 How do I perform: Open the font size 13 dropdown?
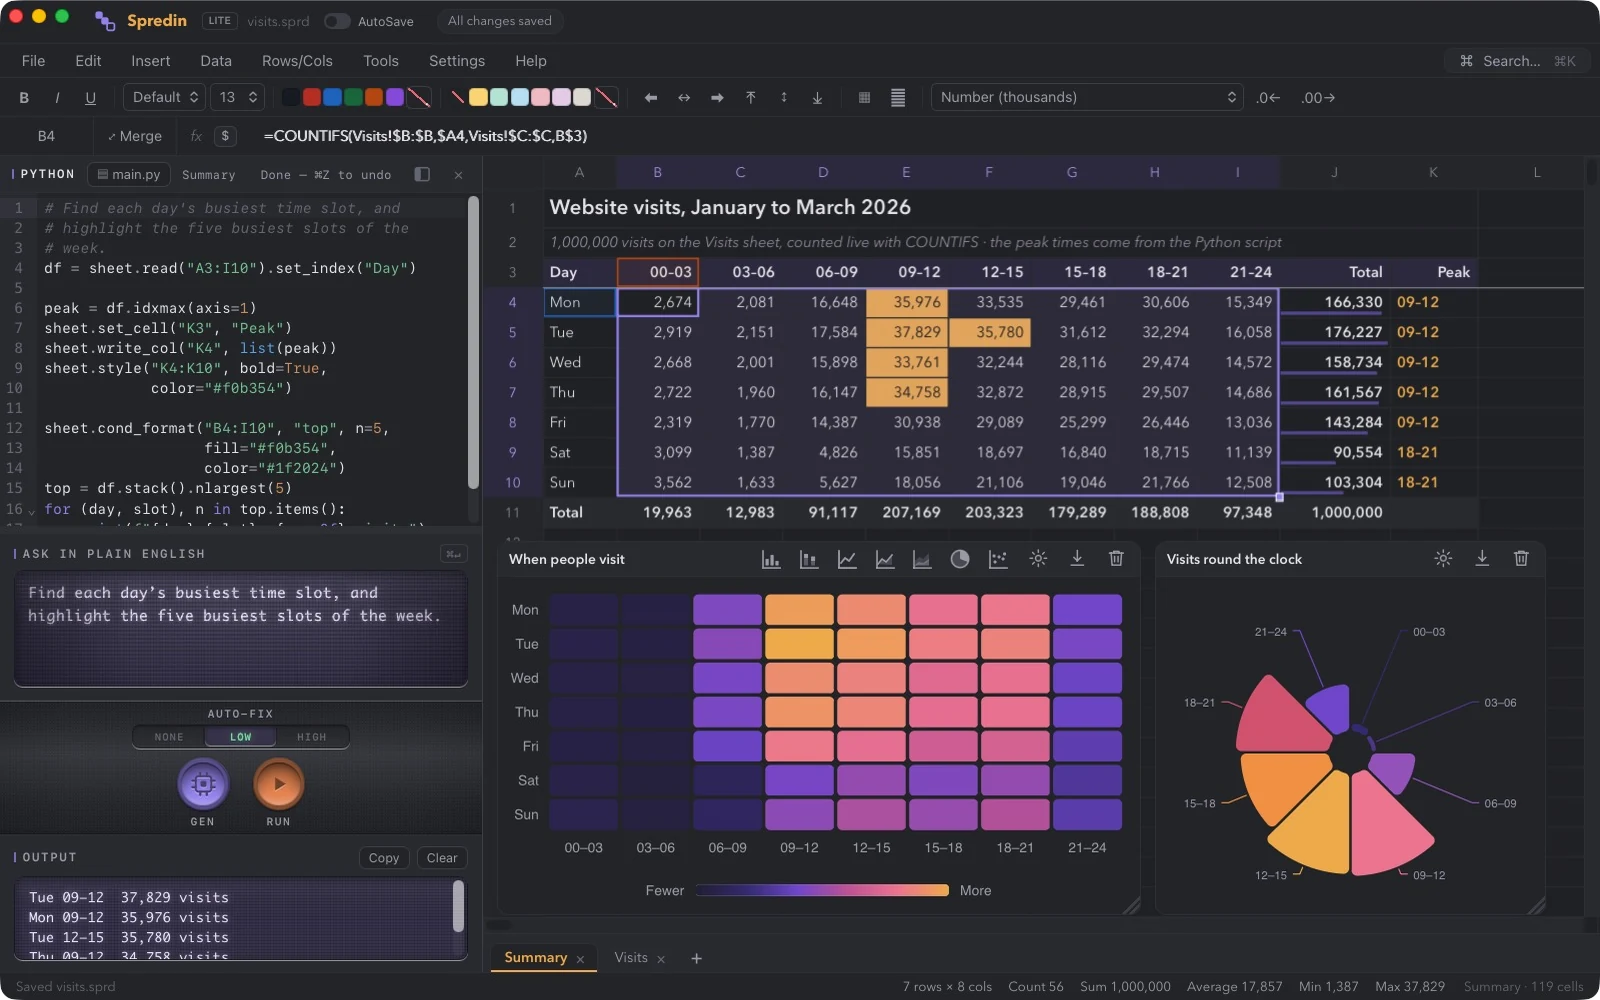point(238,97)
